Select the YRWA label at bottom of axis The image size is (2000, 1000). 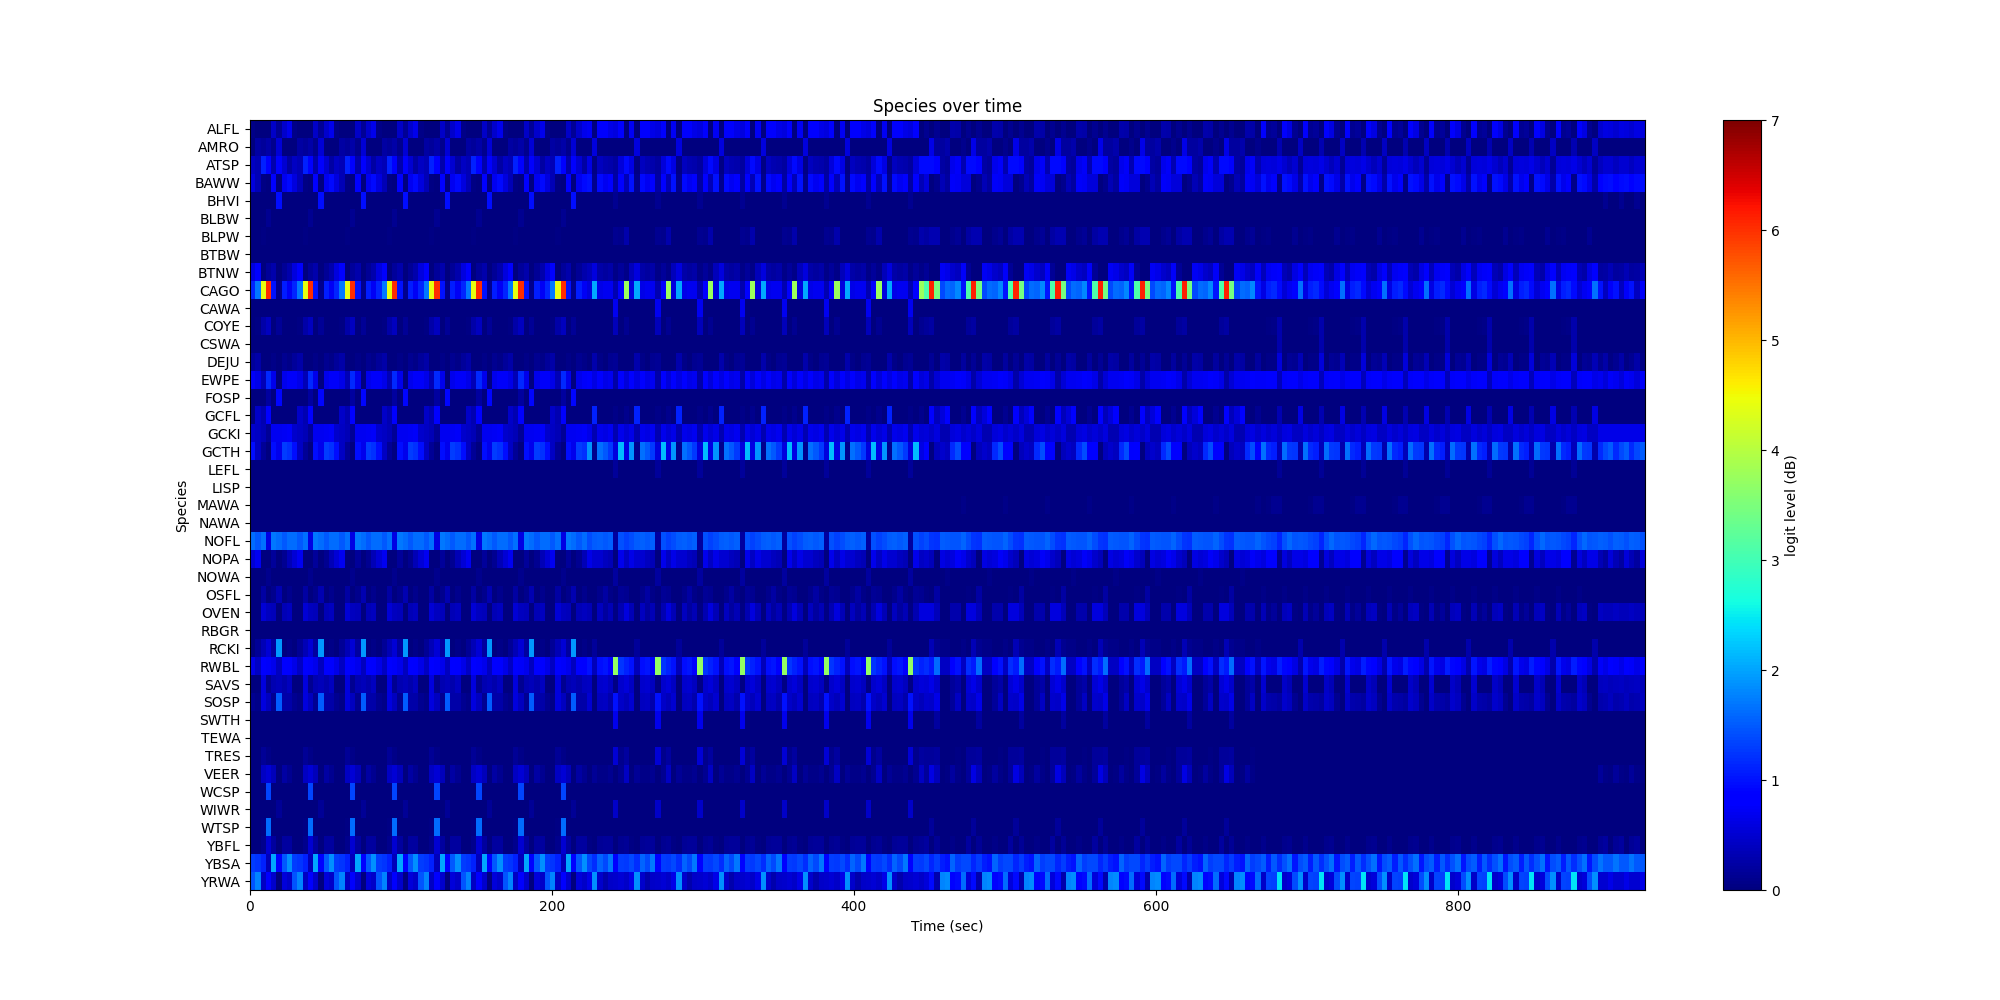click(219, 882)
